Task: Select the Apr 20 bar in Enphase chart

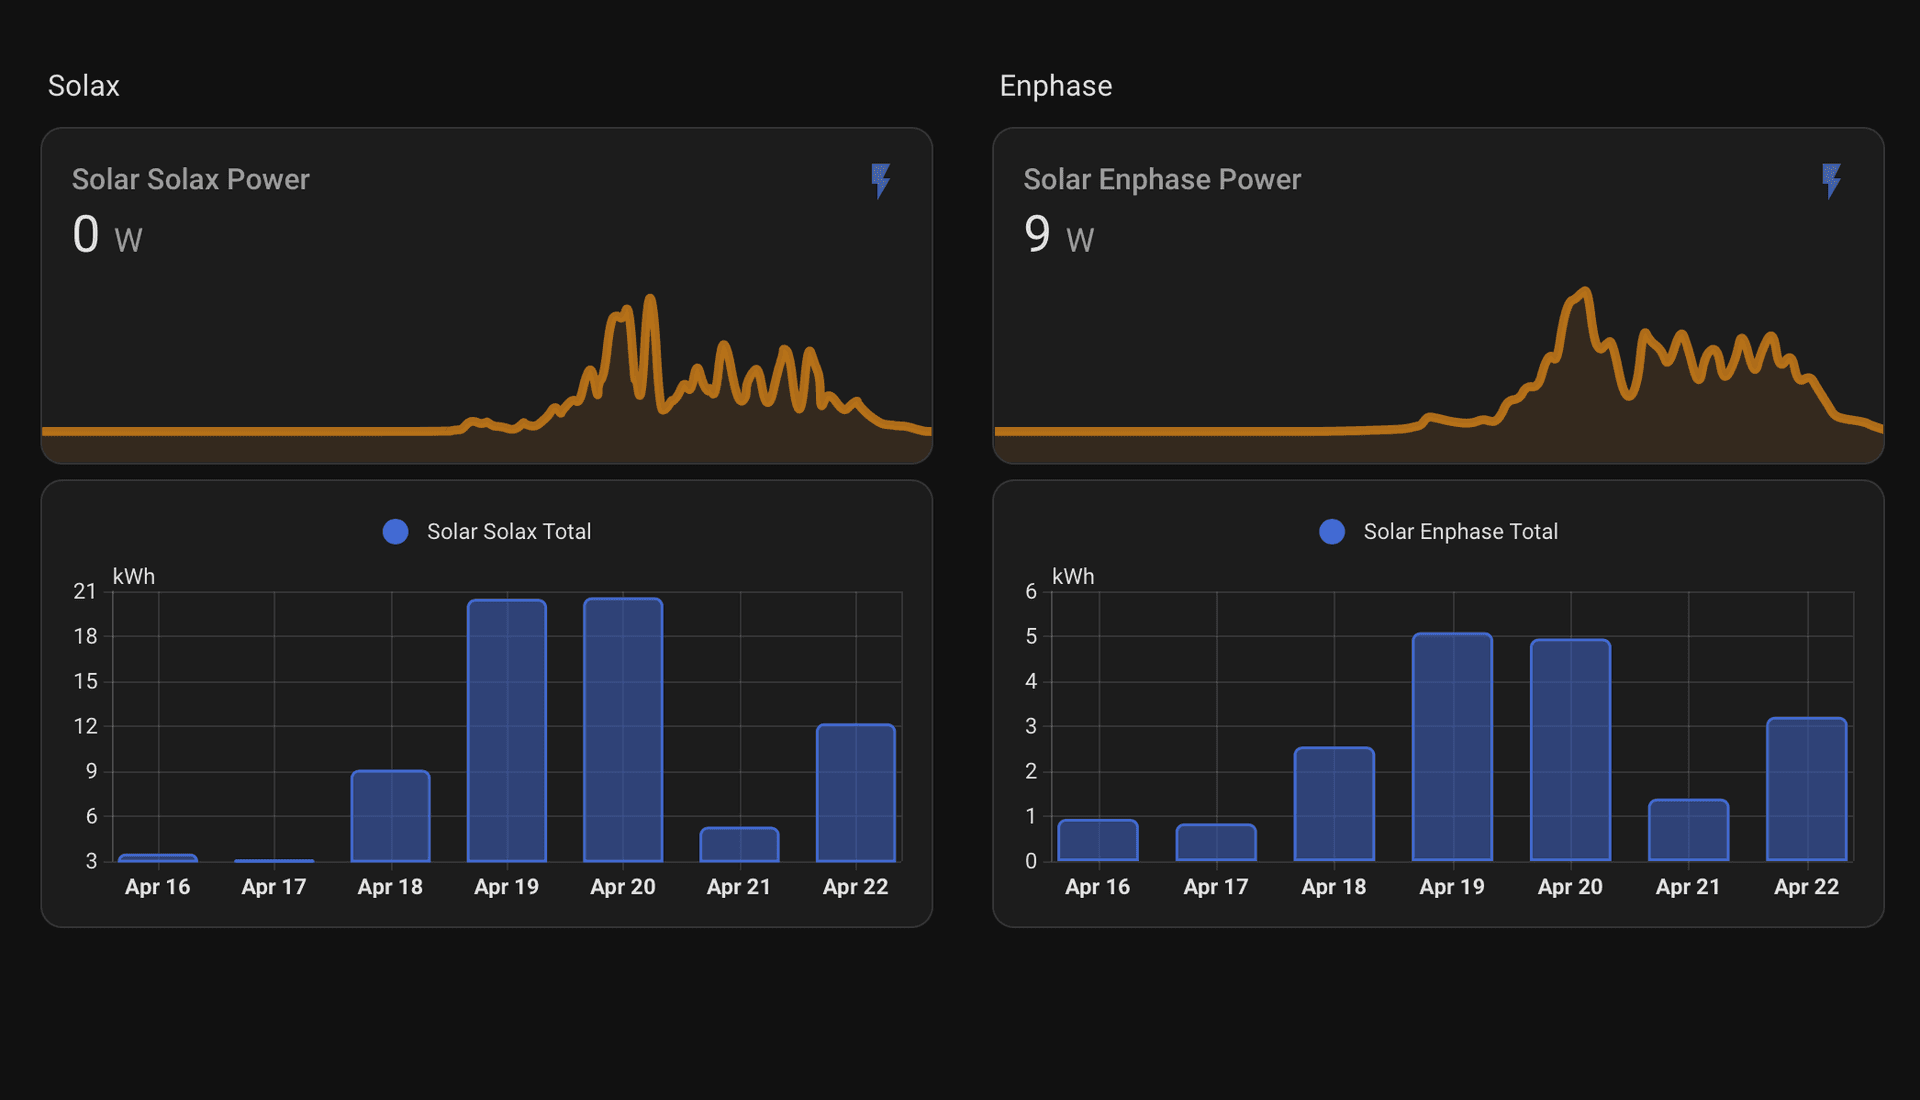Action: pos(1570,750)
